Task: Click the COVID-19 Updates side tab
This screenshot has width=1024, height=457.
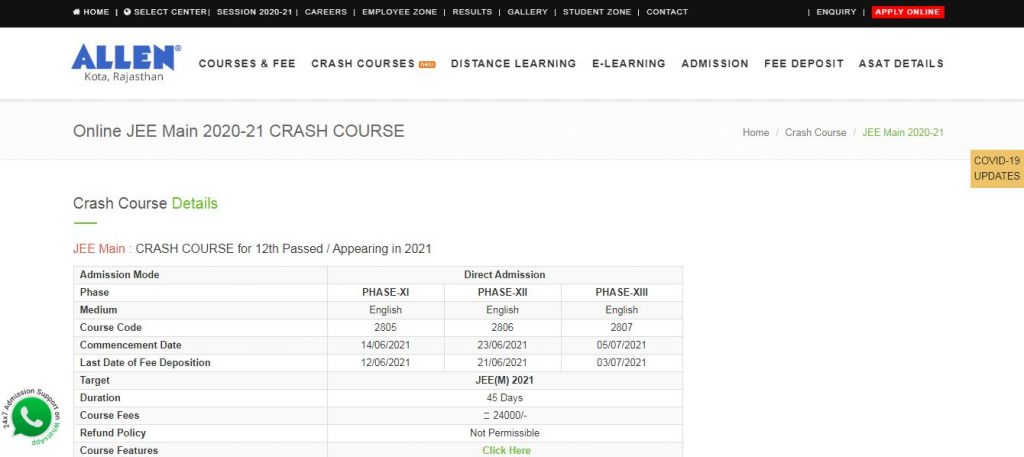Action: [996, 169]
